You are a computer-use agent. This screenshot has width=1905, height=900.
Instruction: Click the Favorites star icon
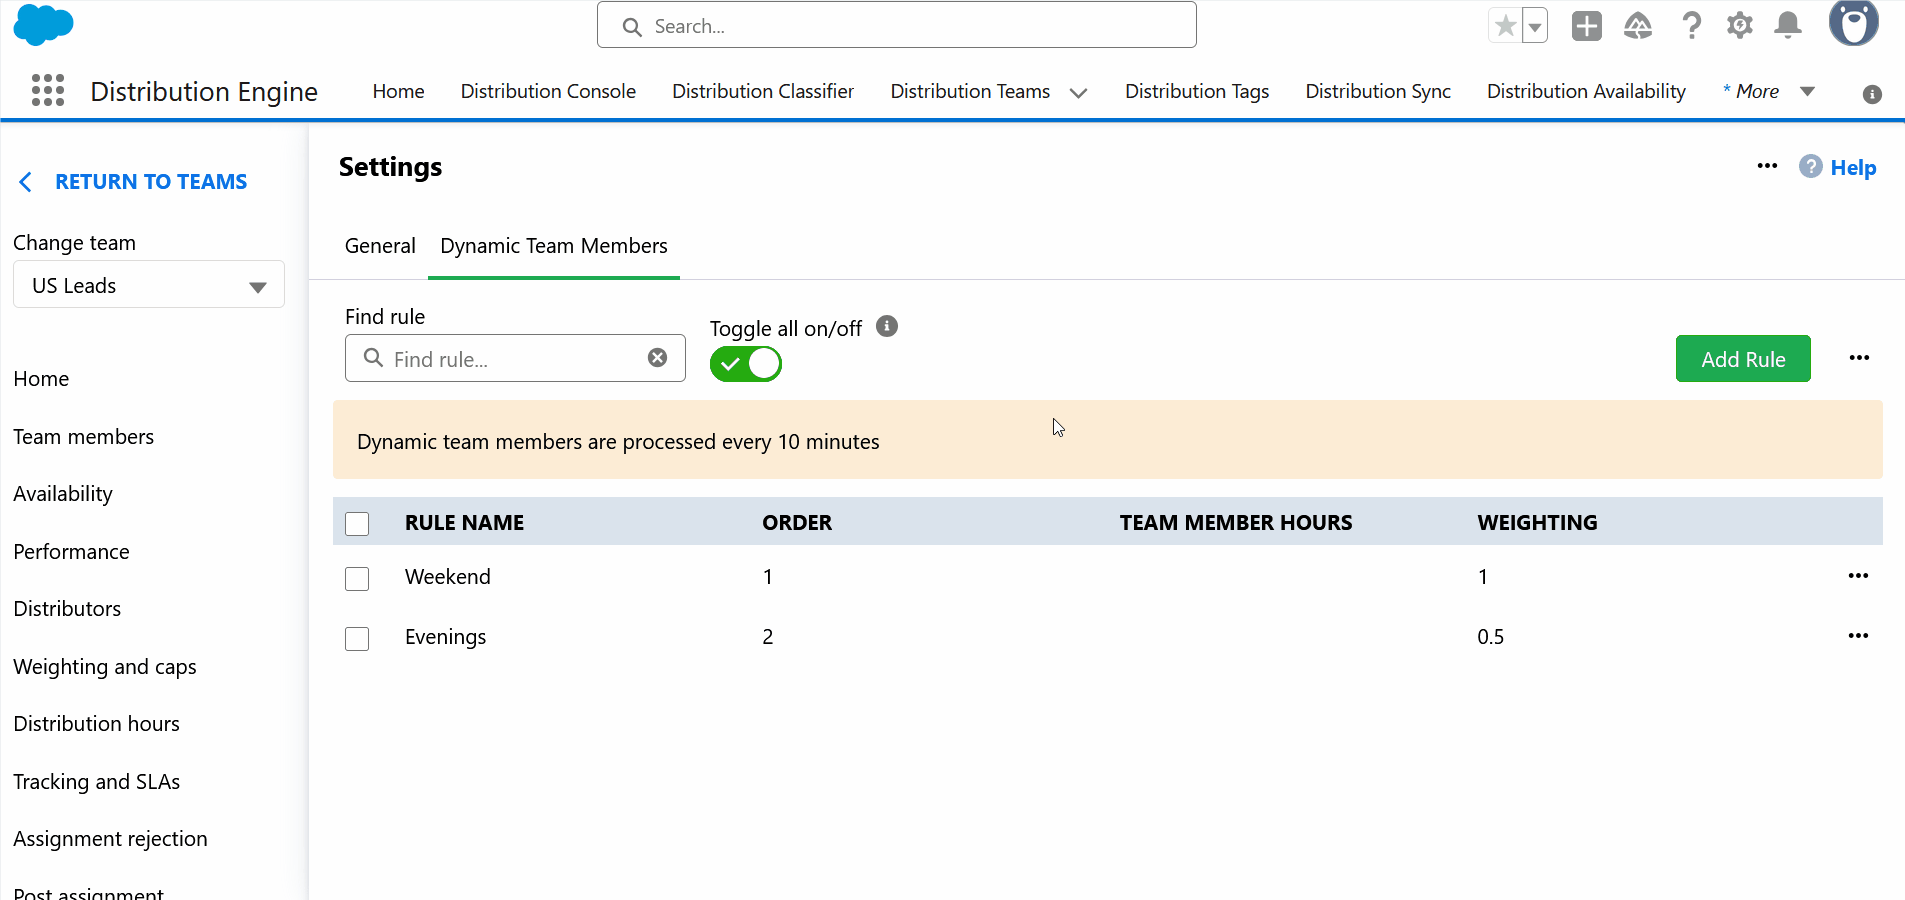1505,26
